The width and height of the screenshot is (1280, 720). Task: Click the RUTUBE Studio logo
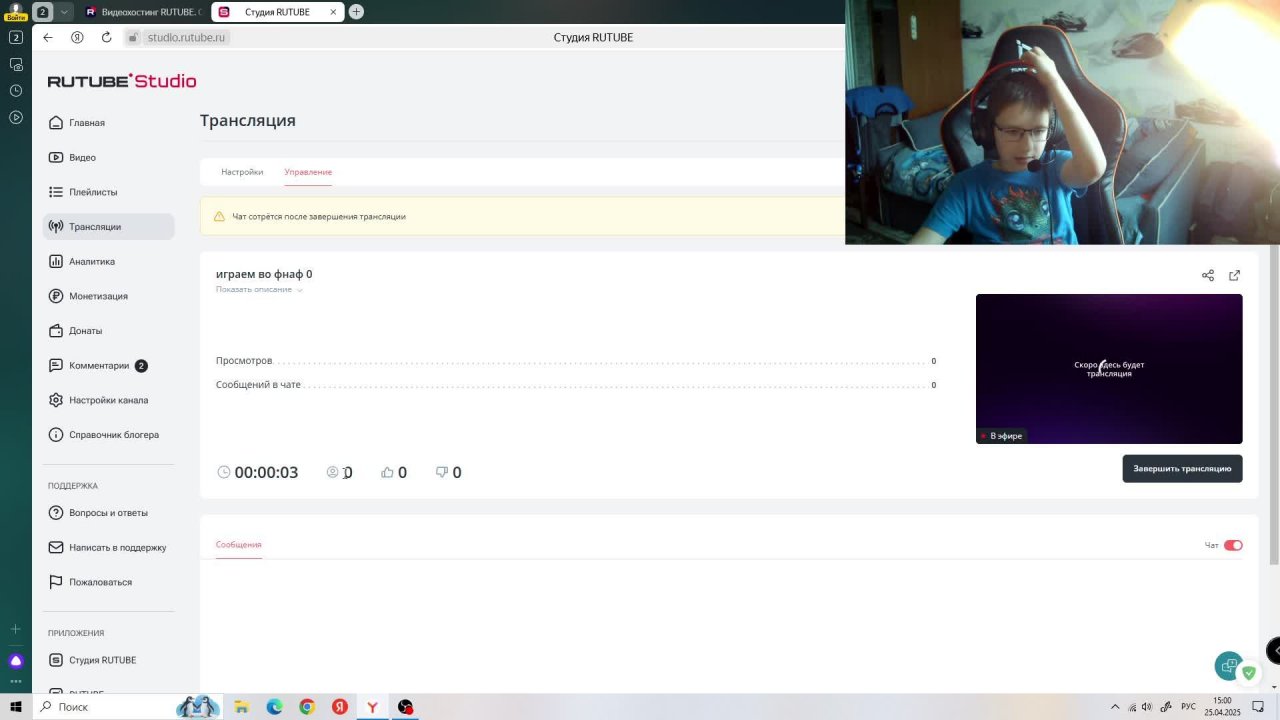click(122, 81)
